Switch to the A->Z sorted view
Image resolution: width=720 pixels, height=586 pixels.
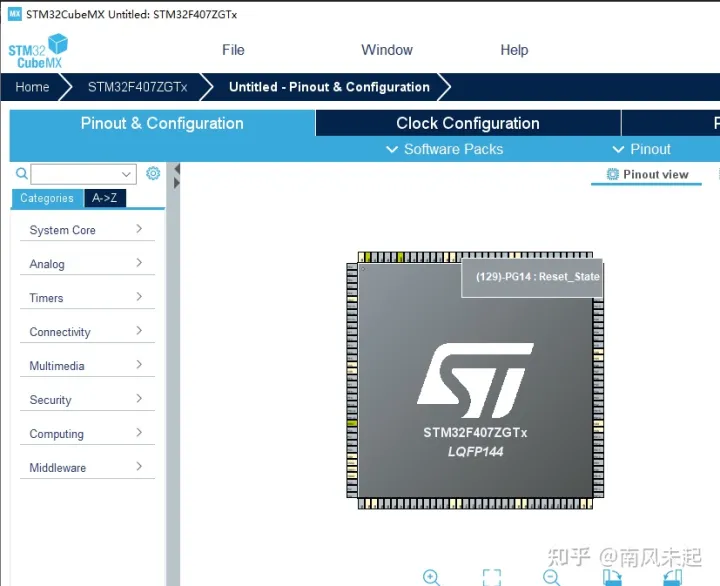[105, 198]
